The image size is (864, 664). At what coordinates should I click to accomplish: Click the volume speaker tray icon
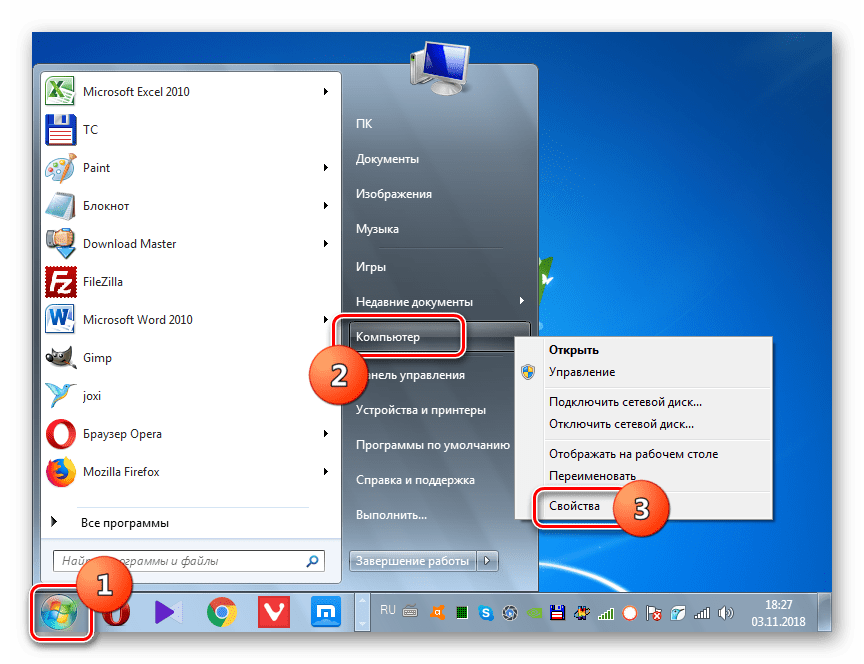726,613
